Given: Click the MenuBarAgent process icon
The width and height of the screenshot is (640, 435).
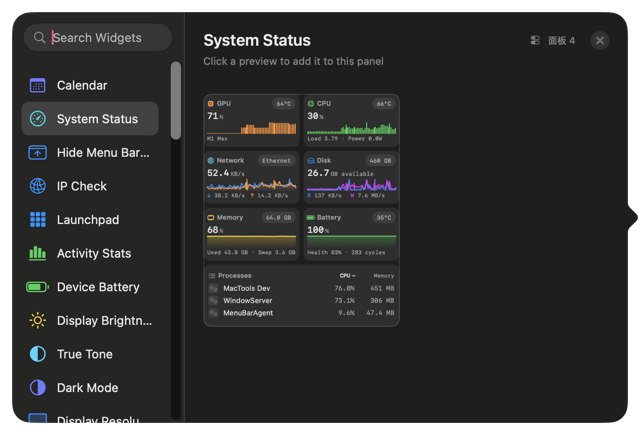Looking at the screenshot, I should (213, 313).
